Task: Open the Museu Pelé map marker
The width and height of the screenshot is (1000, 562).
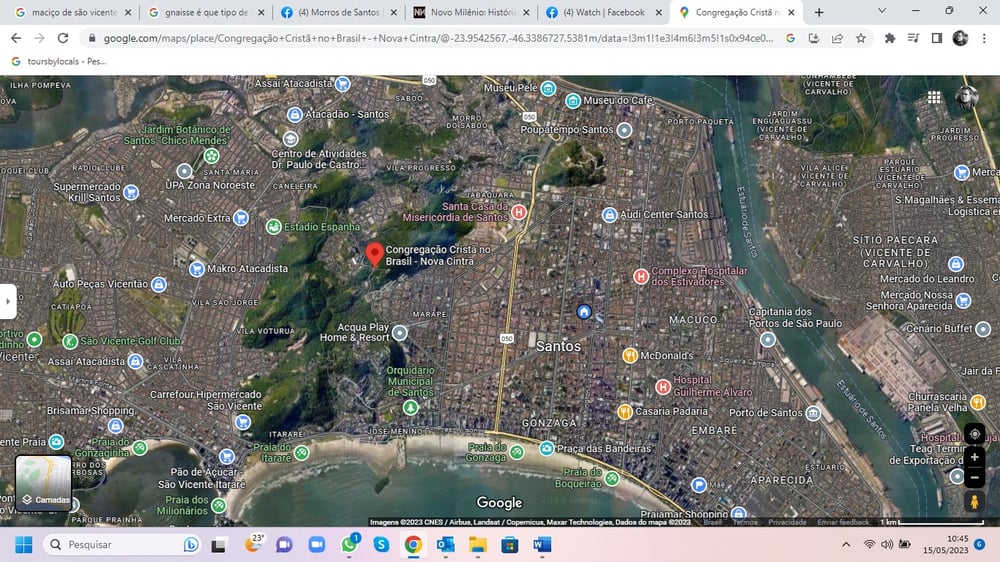Action: [x=548, y=88]
